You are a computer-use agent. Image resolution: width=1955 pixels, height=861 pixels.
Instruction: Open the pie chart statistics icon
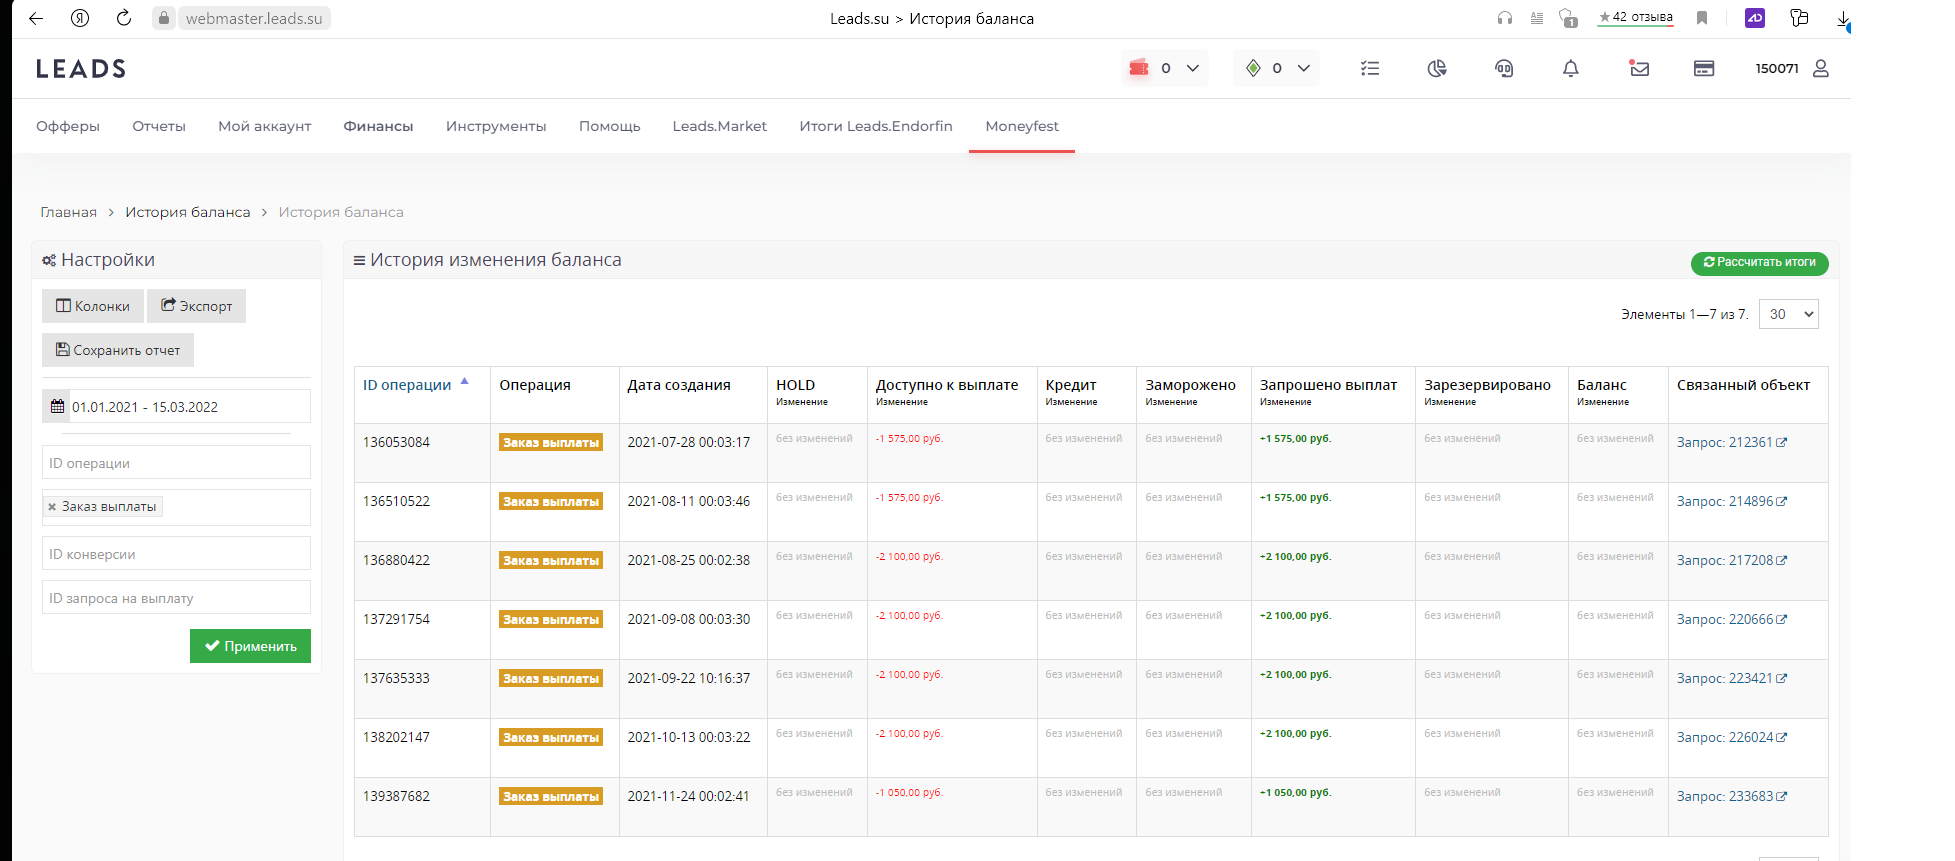point(1437,68)
